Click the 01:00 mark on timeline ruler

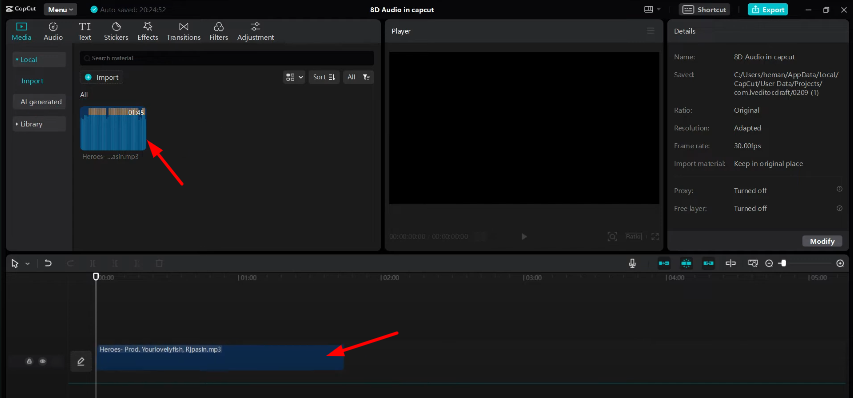coord(248,277)
